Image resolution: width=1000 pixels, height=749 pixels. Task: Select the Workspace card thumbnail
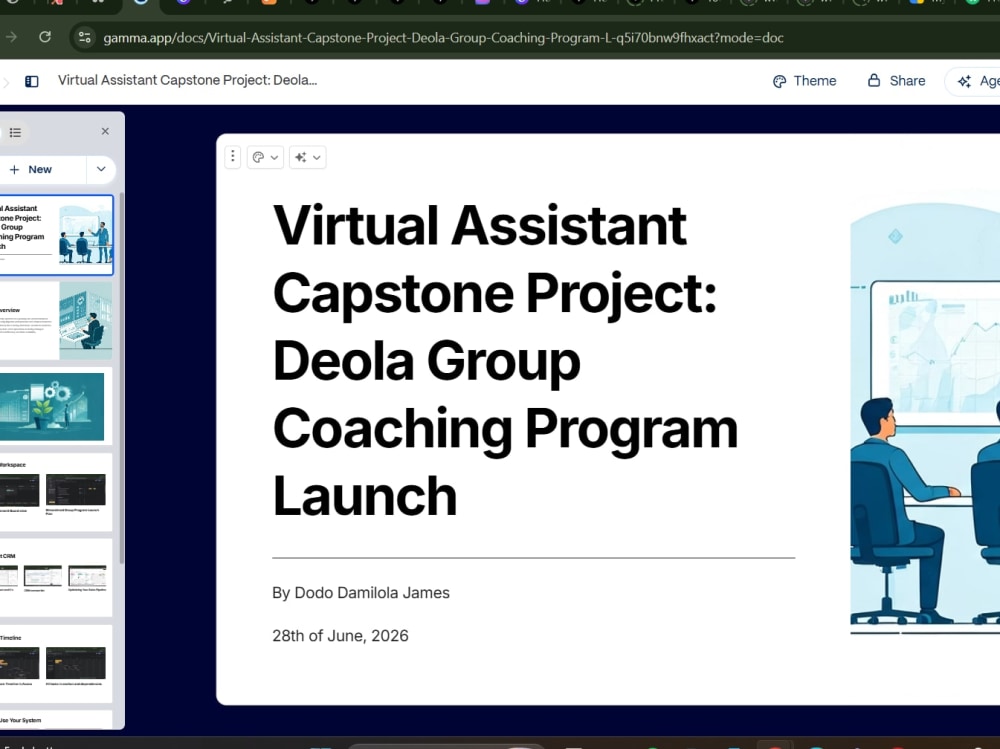pos(56,492)
